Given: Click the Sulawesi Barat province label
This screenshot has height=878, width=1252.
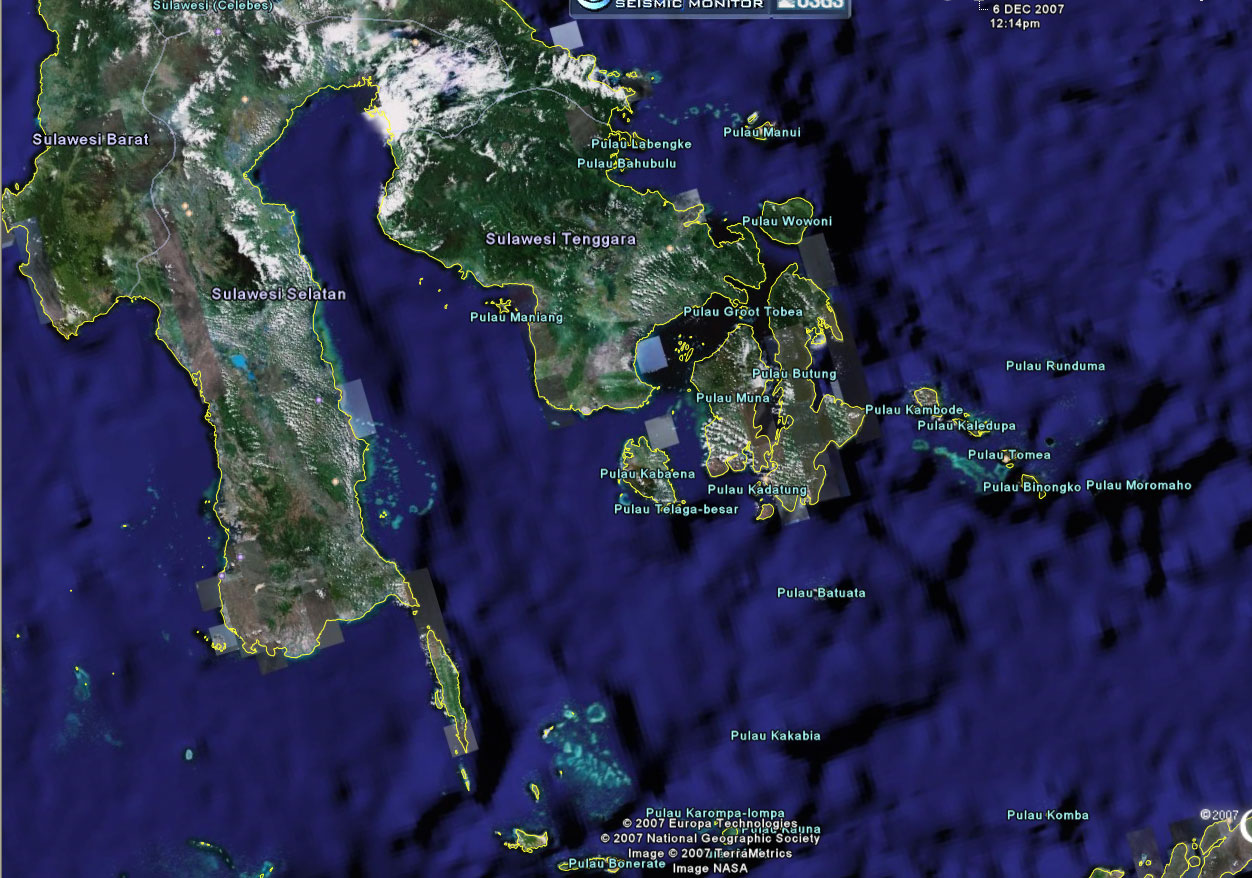Looking at the screenshot, I should [90, 140].
